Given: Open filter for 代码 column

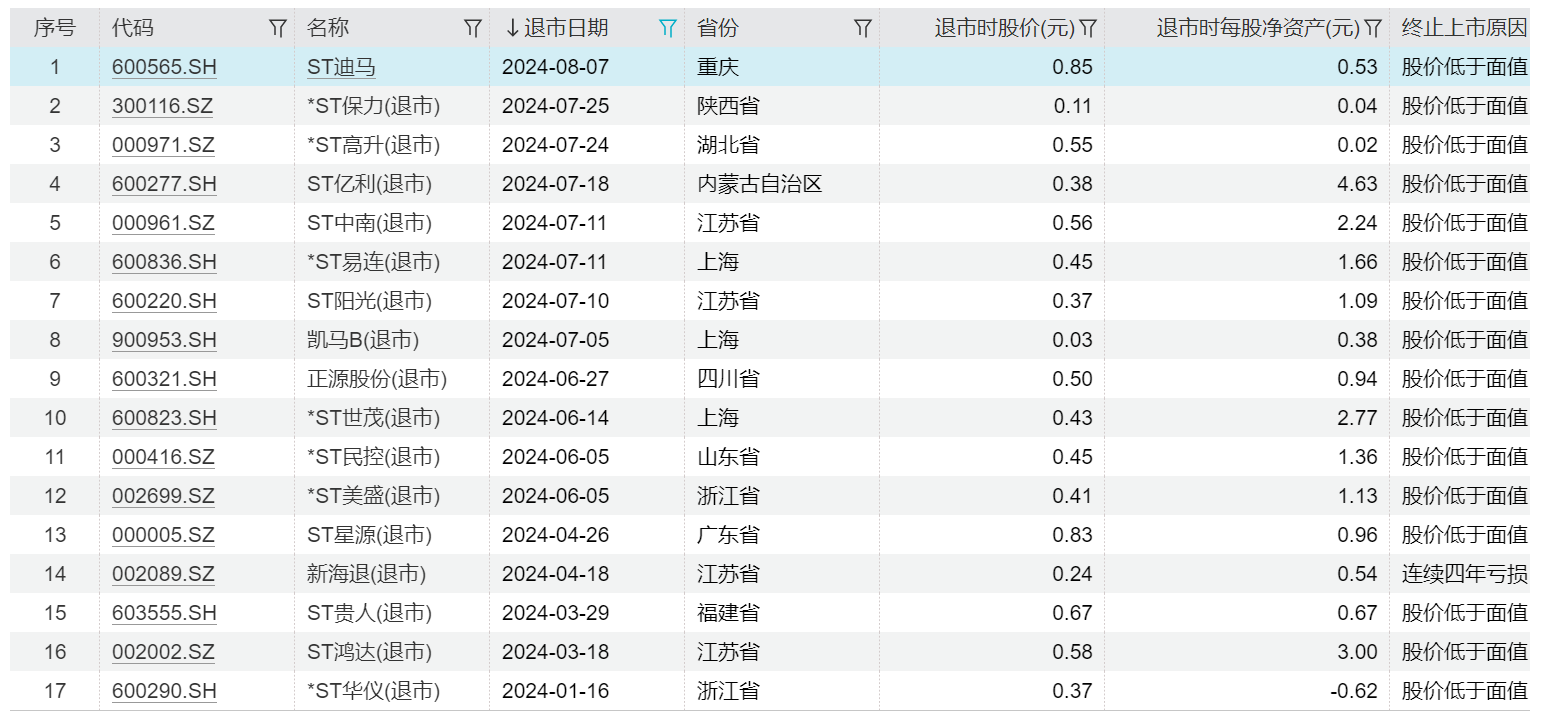Looking at the screenshot, I should pos(278,29).
